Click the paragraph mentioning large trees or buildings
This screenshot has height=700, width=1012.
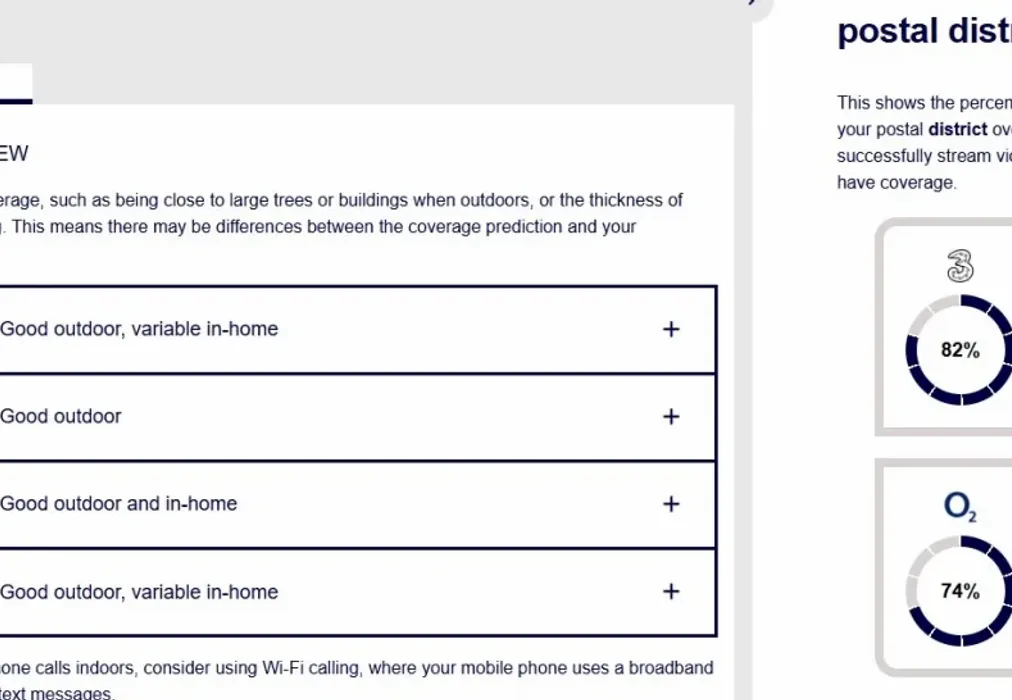pyautogui.click(x=341, y=214)
